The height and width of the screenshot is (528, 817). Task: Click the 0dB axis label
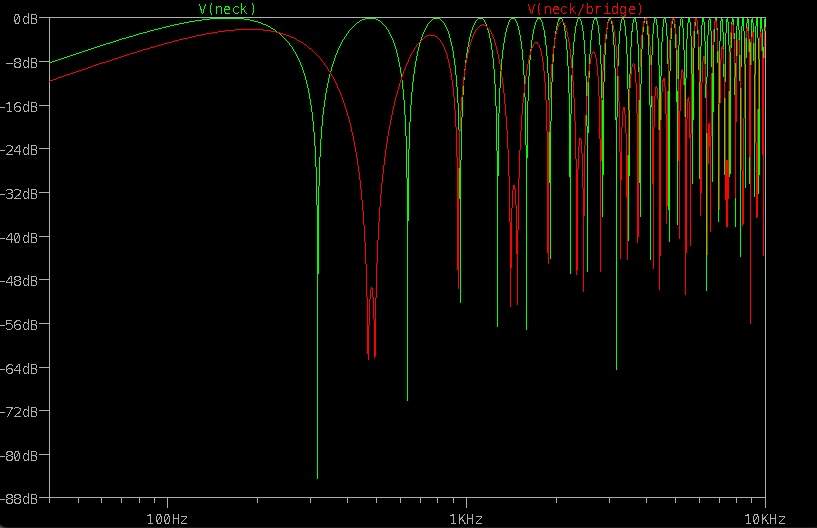point(25,19)
